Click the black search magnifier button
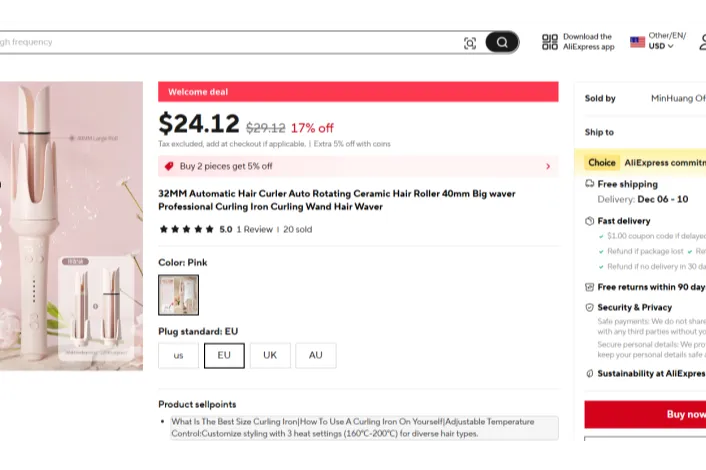Screen dimensions: 706x470 coord(502,42)
